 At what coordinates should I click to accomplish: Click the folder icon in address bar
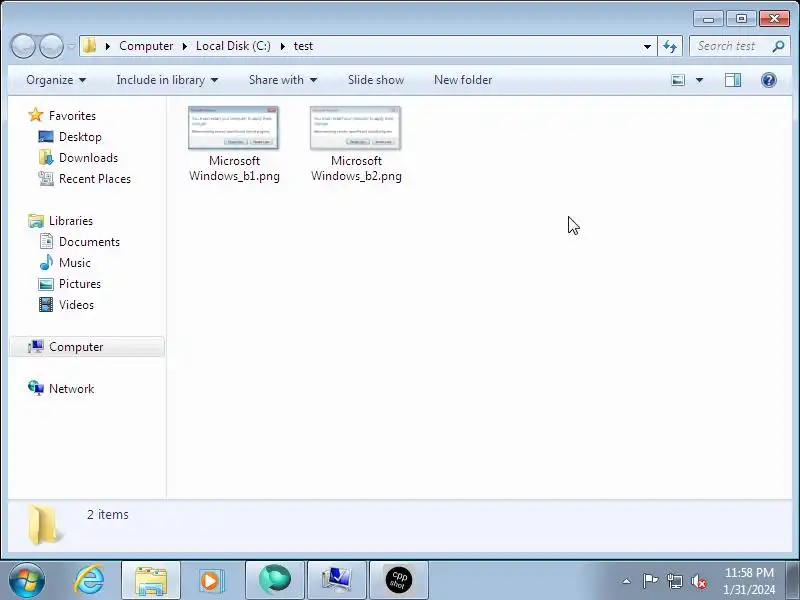(90, 46)
